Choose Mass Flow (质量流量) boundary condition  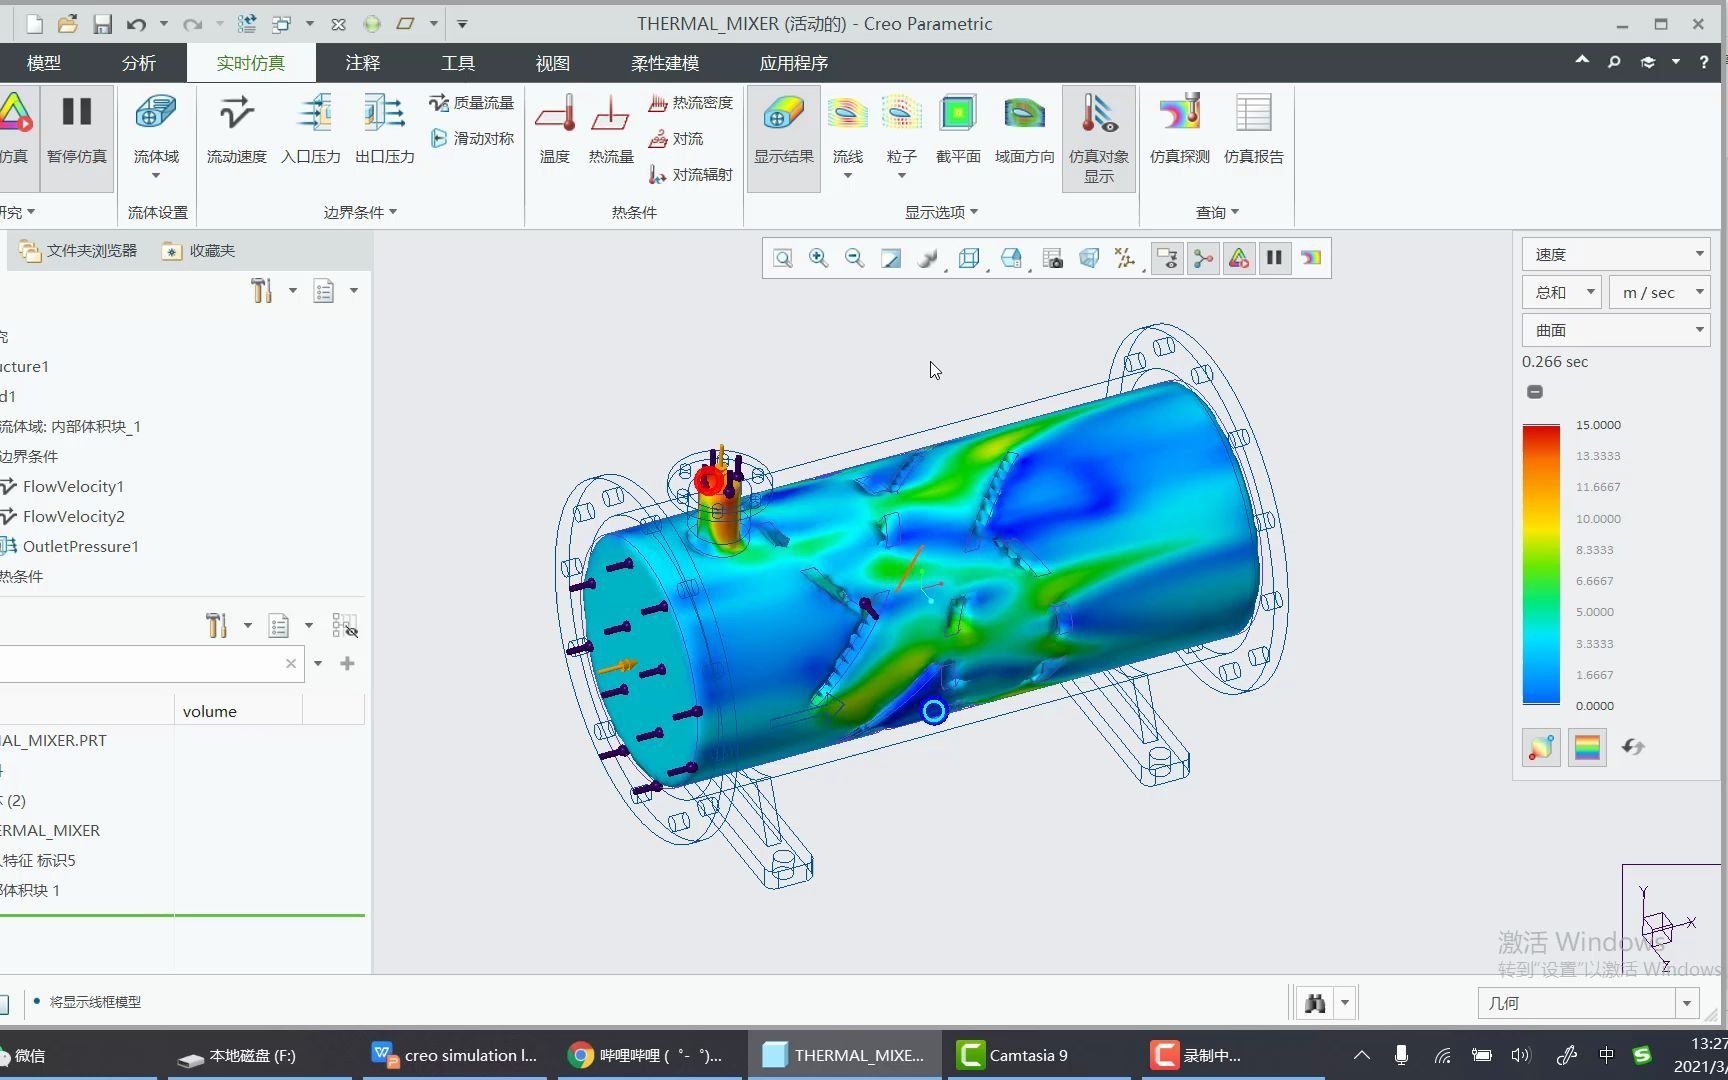[x=471, y=102]
